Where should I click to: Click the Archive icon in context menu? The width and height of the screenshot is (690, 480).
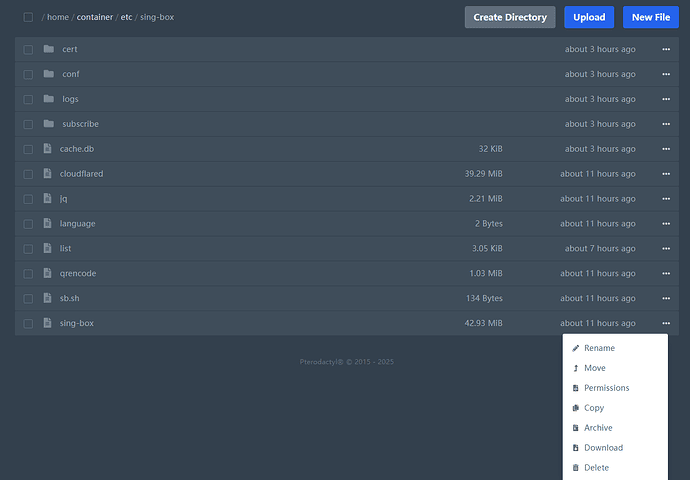[x=575, y=428]
